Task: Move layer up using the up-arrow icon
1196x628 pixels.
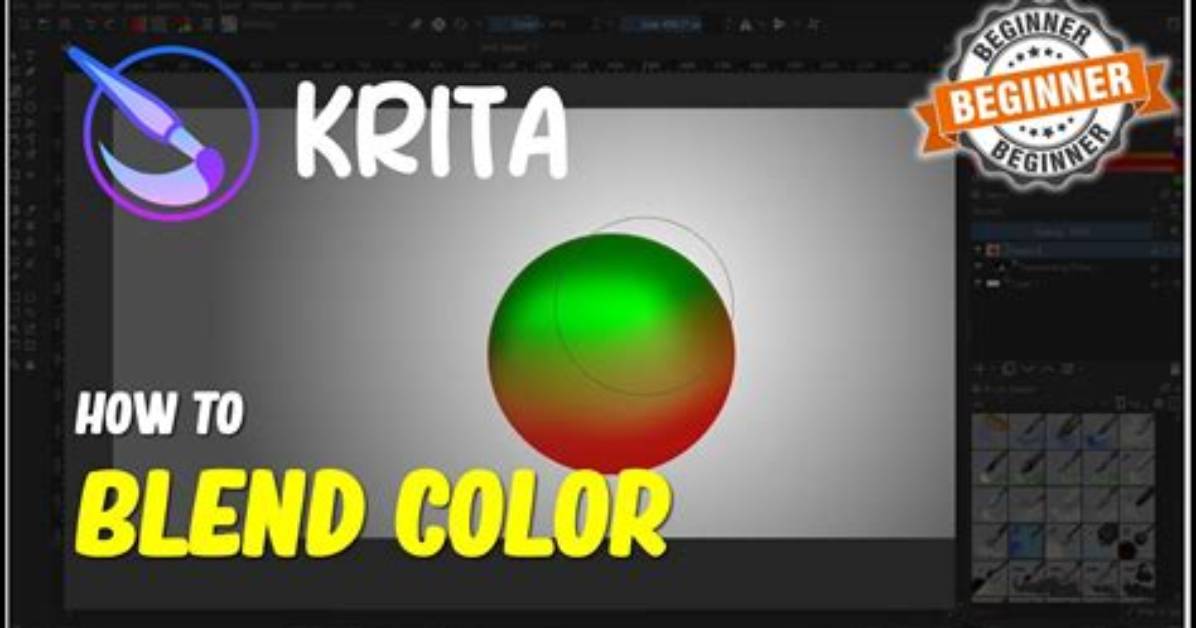Action: [x=1047, y=369]
